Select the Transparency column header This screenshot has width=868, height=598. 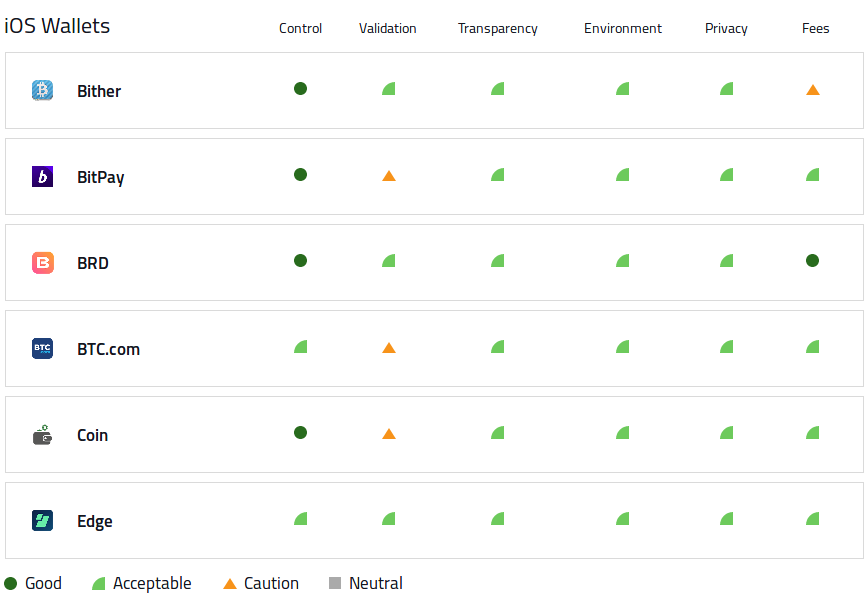[498, 28]
